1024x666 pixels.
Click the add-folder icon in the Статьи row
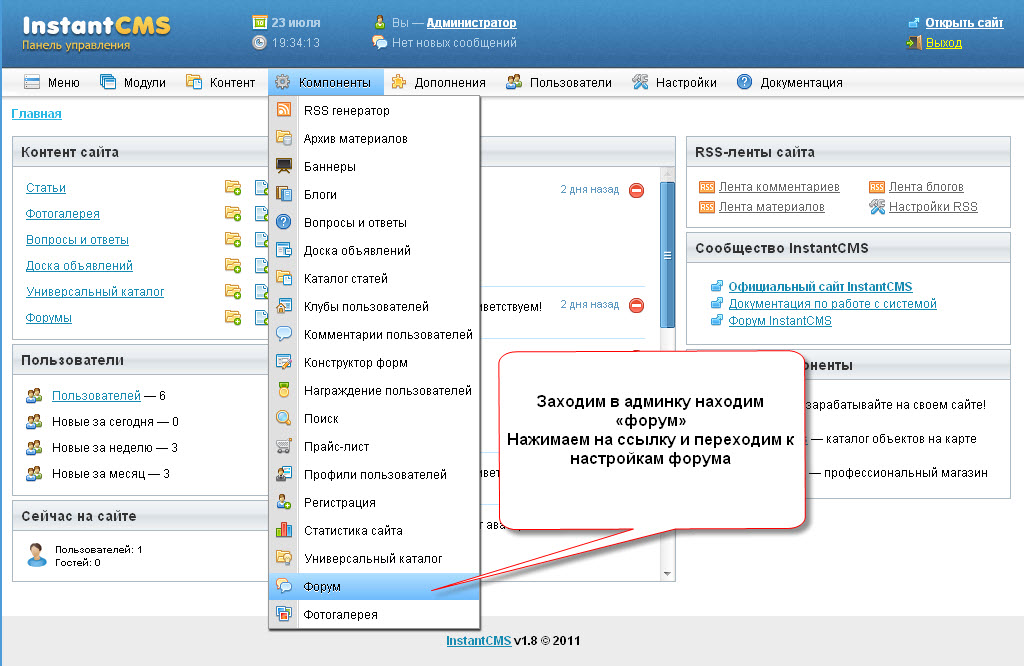pyautogui.click(x=233, y=188)
